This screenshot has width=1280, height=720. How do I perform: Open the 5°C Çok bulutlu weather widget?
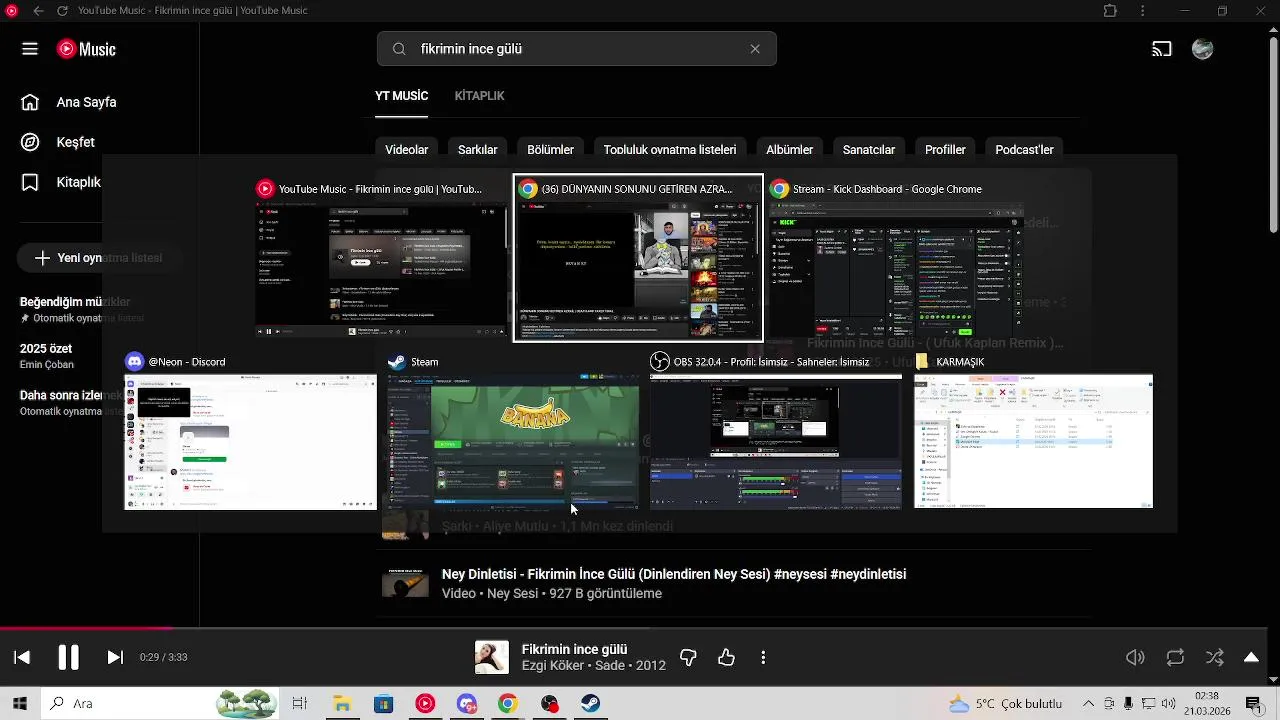pos(1005,704)
